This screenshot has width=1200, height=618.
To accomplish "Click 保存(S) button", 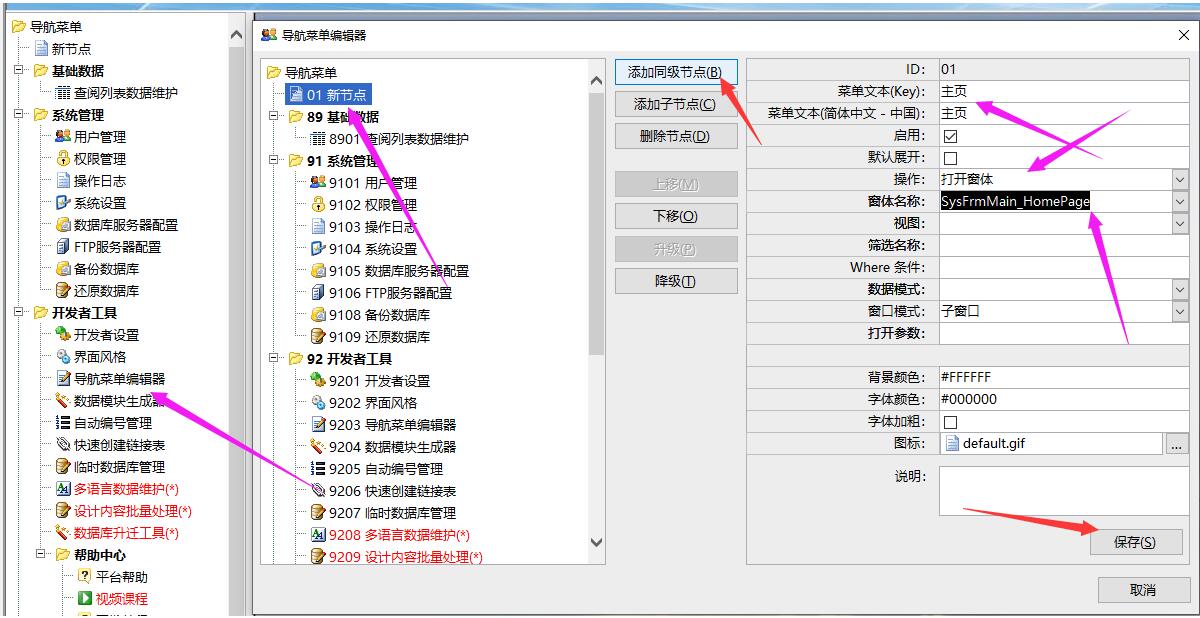I will point(1135,542).
